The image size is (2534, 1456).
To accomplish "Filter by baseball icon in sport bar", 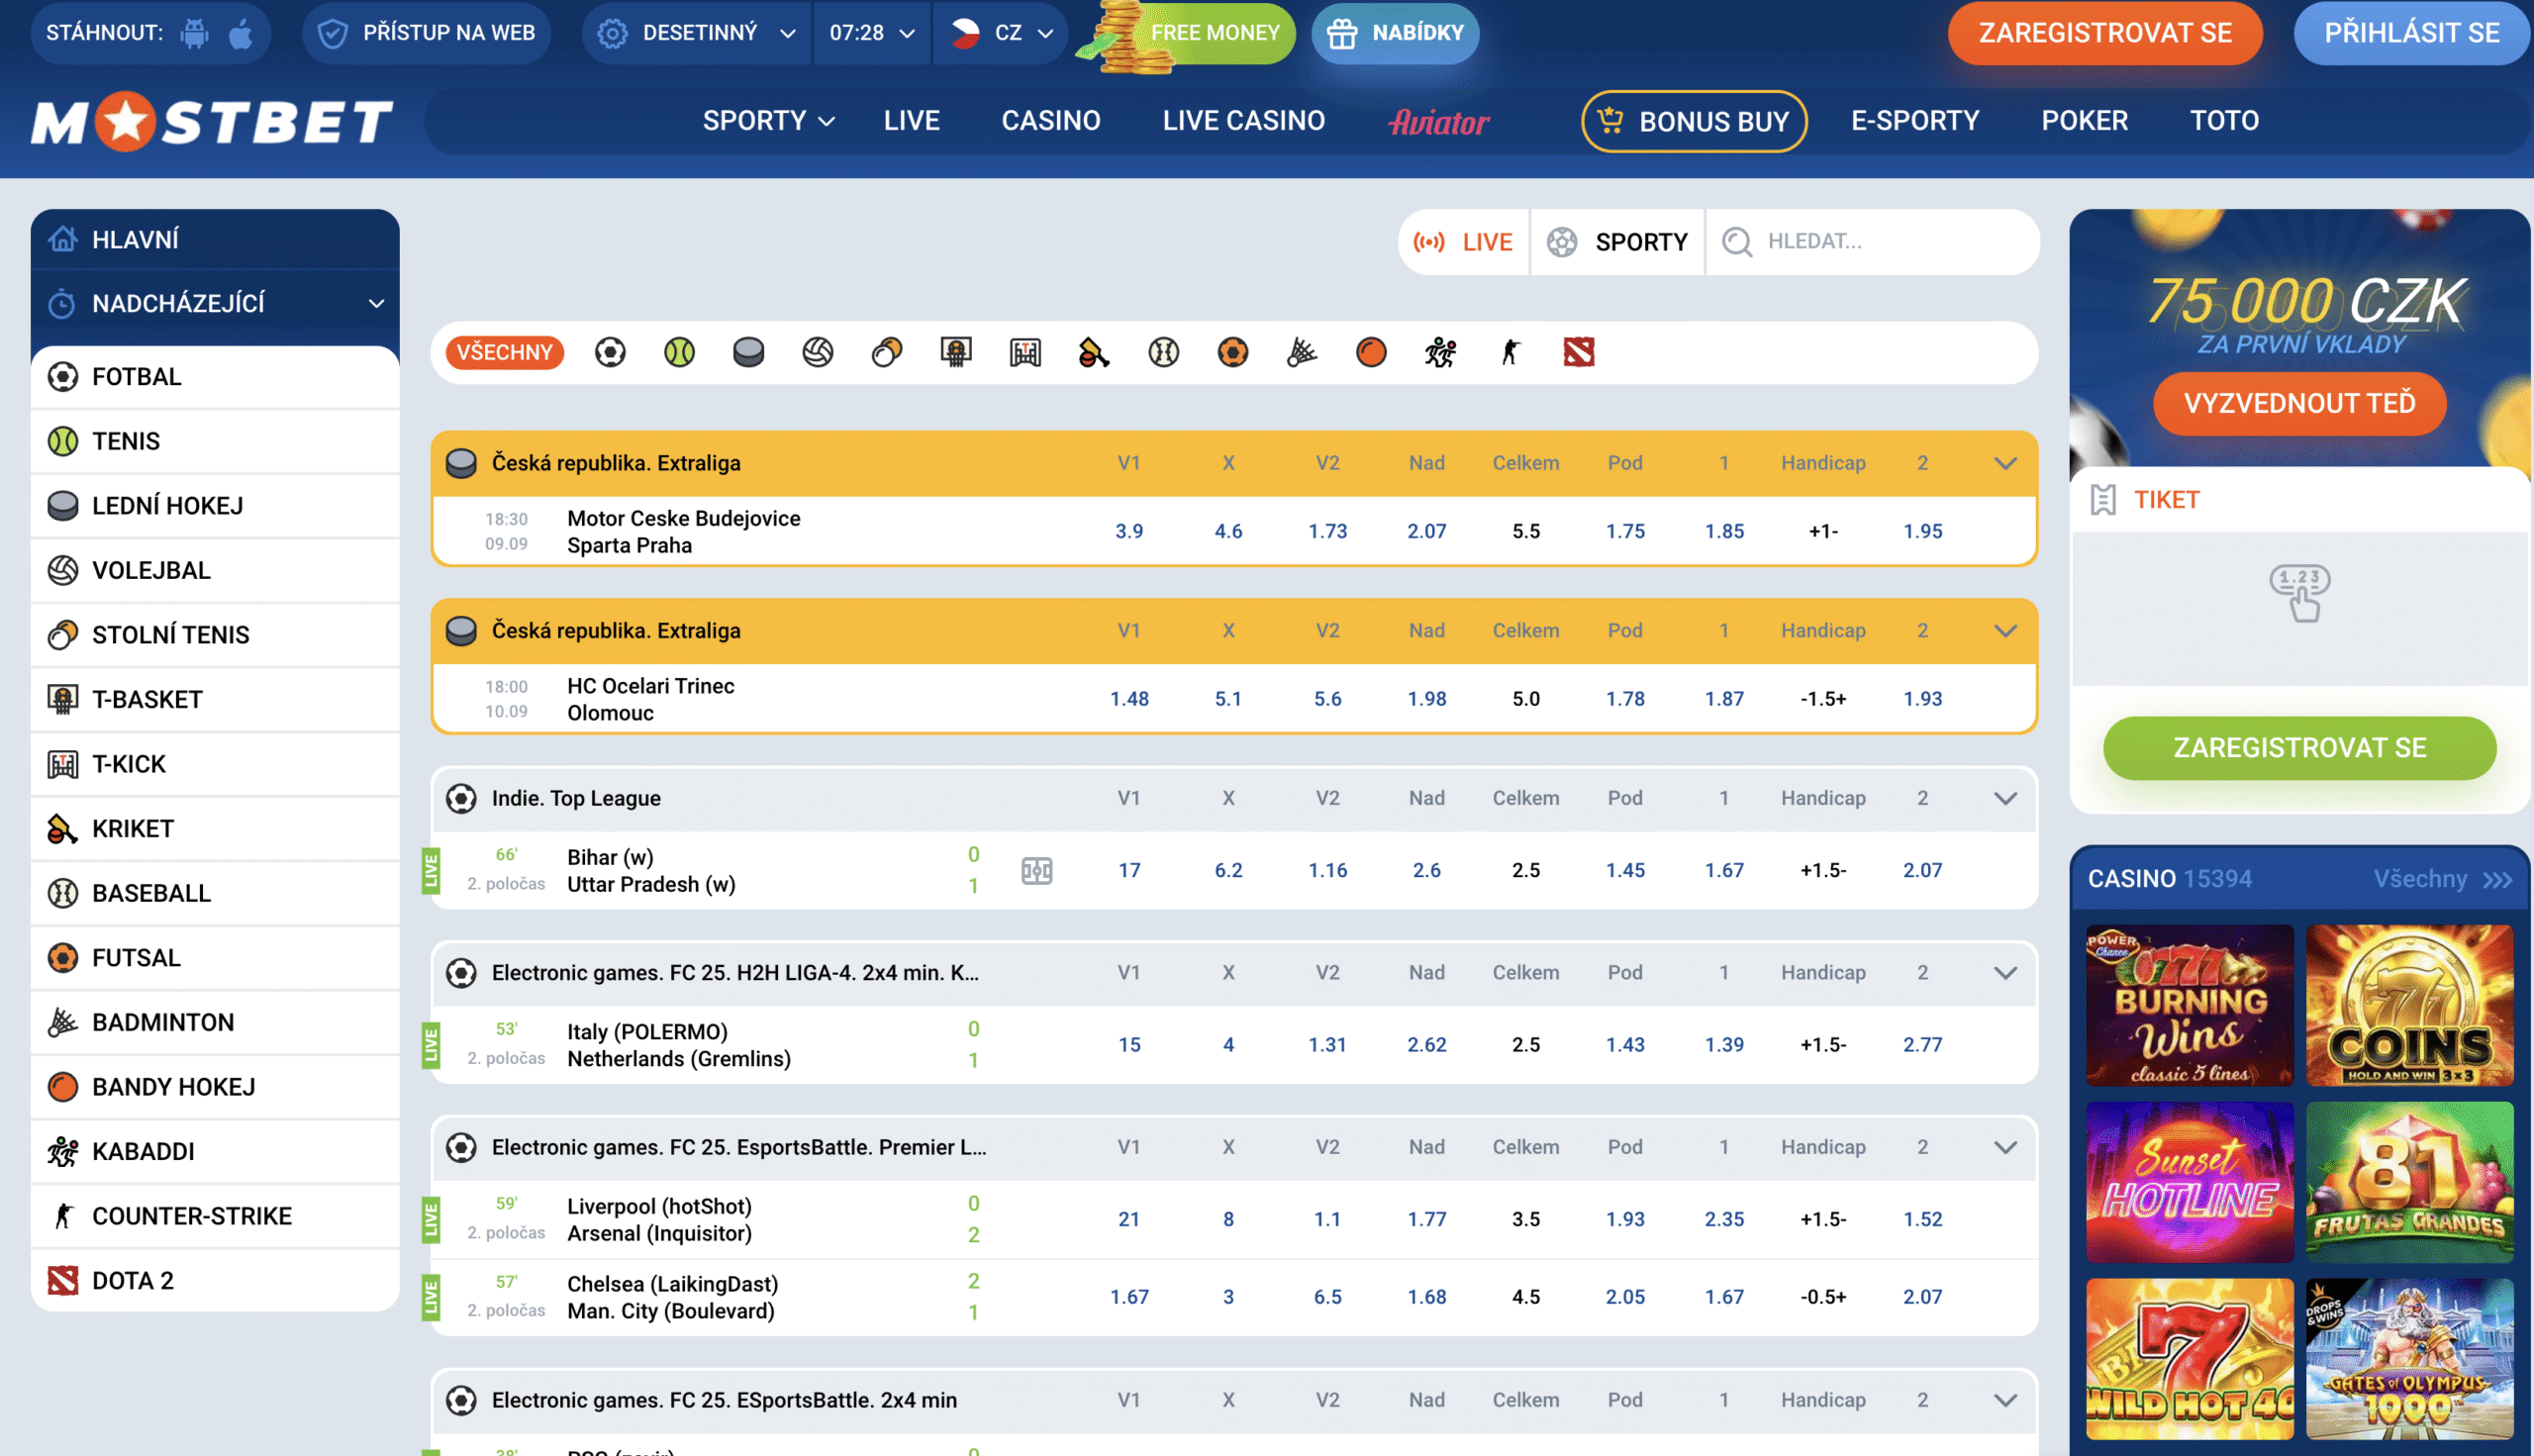I will coord(1163,352).
